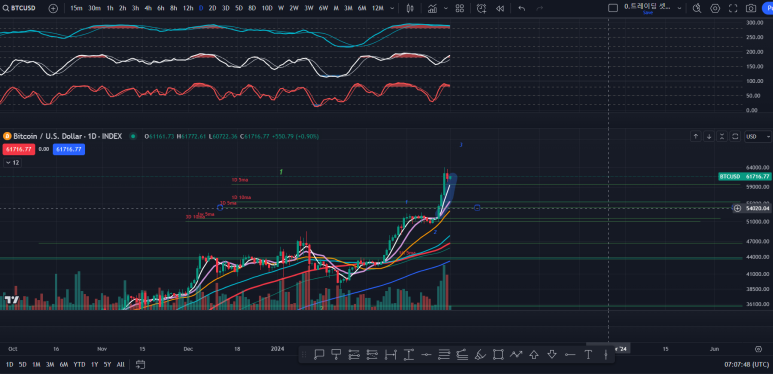Open the quick search magnifier icon
This screenshot has height=374, width=773.
pyautogui.click(x=697, y=8)
